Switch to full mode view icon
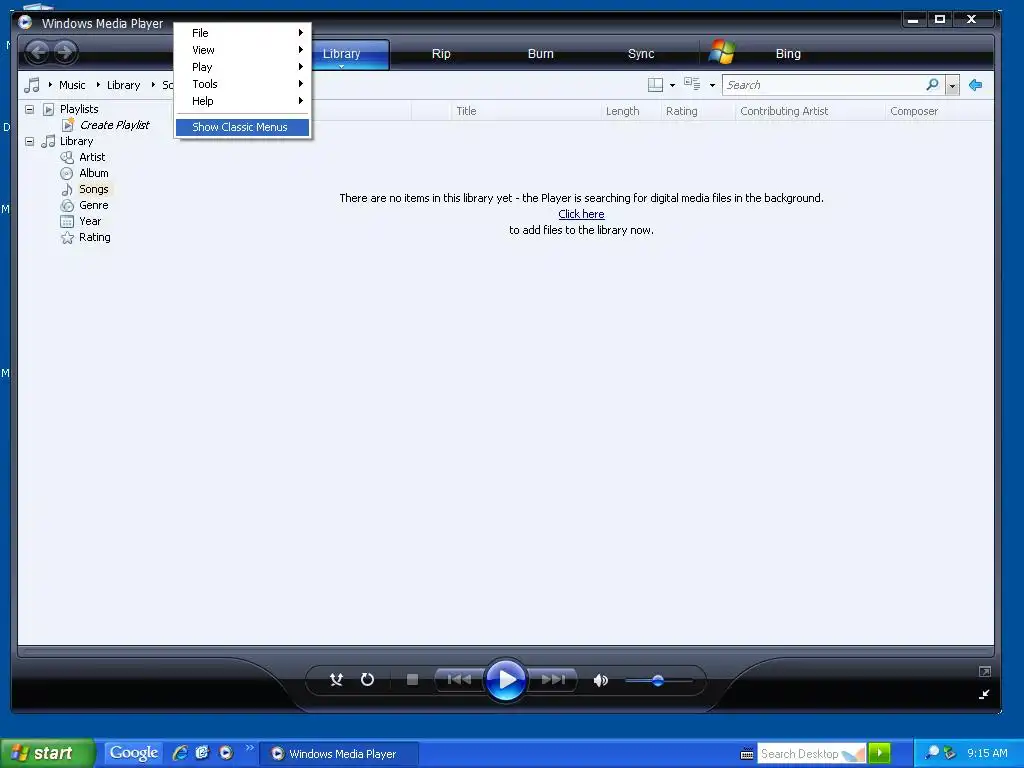This screenshot has width=1024, height=768. coord(985,671)
